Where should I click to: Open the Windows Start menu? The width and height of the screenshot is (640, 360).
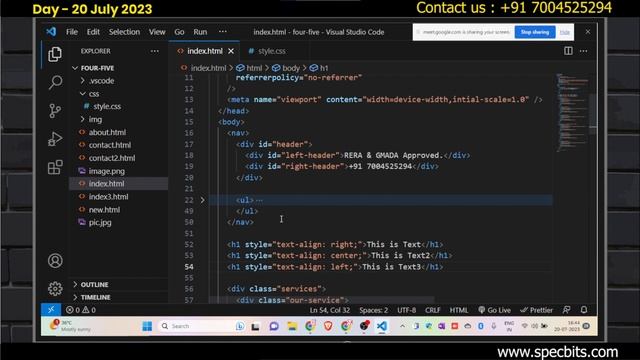click(x=147, y=326)
